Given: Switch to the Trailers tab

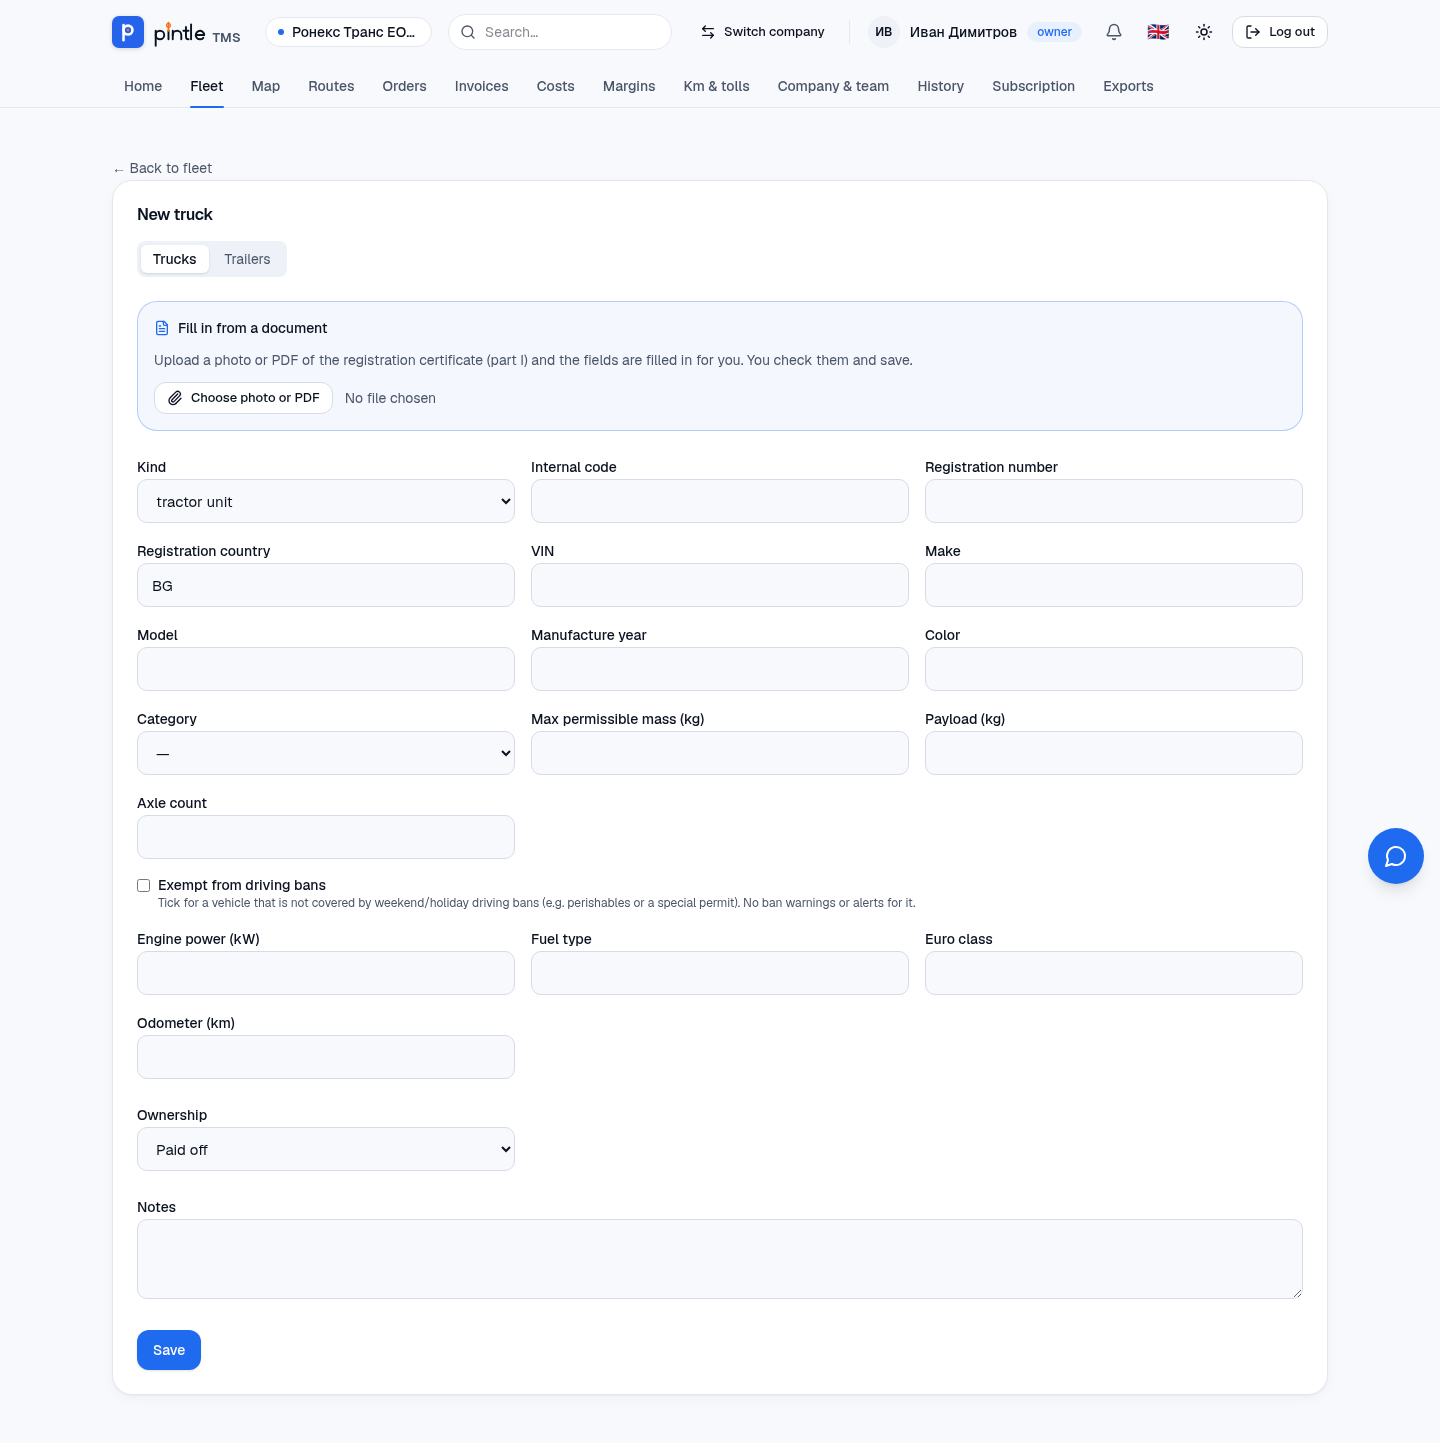Looking at the screenshot, I should 247,259.
